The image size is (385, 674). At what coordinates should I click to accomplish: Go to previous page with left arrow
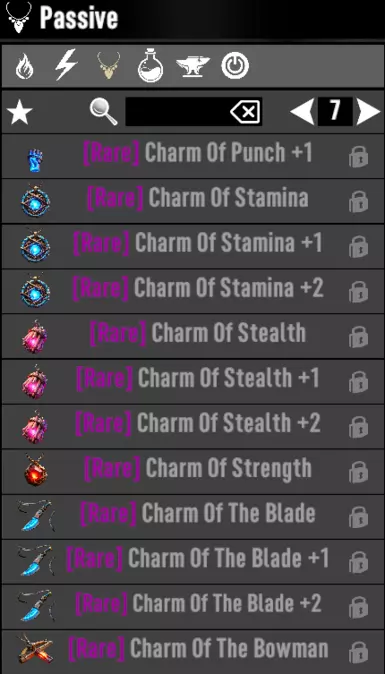click(302, 111)
